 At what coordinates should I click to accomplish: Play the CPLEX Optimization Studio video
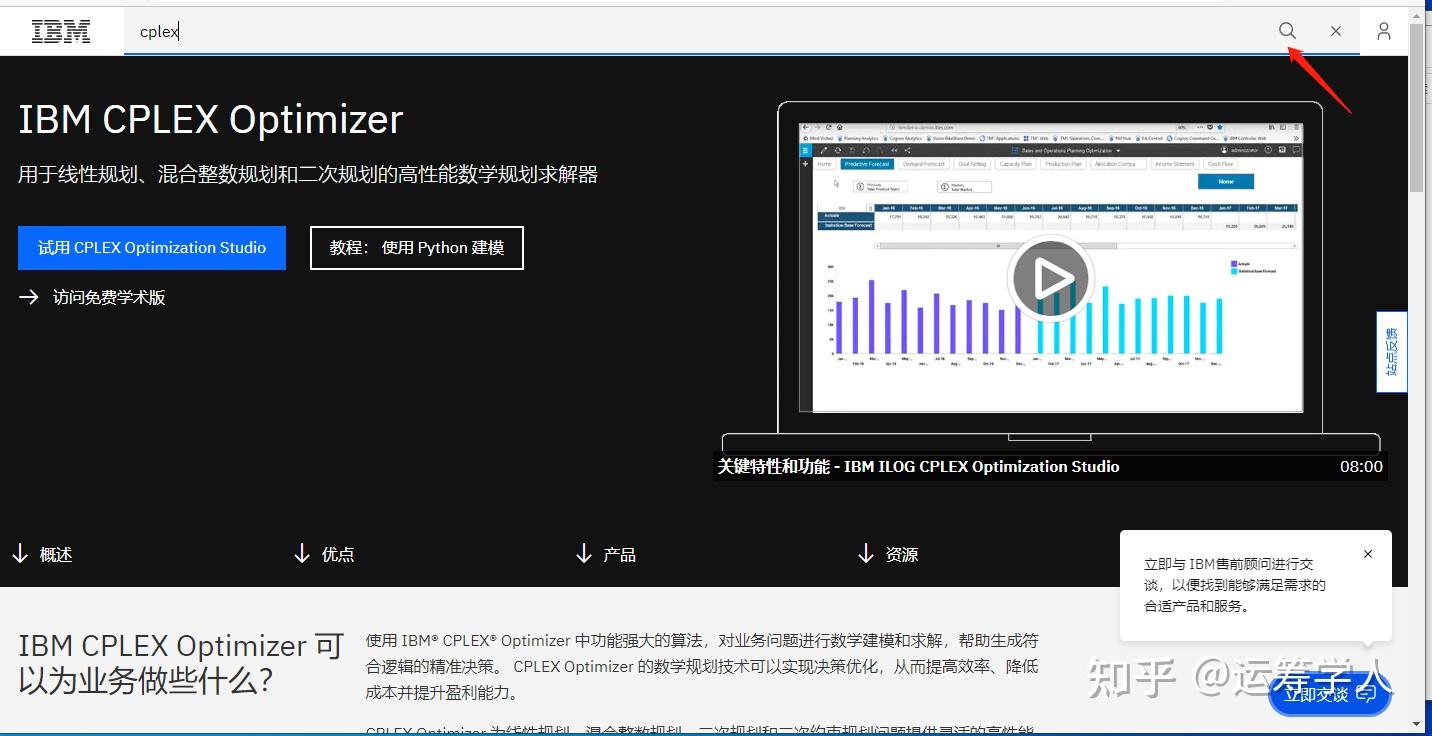click(x=1050, y=279)
